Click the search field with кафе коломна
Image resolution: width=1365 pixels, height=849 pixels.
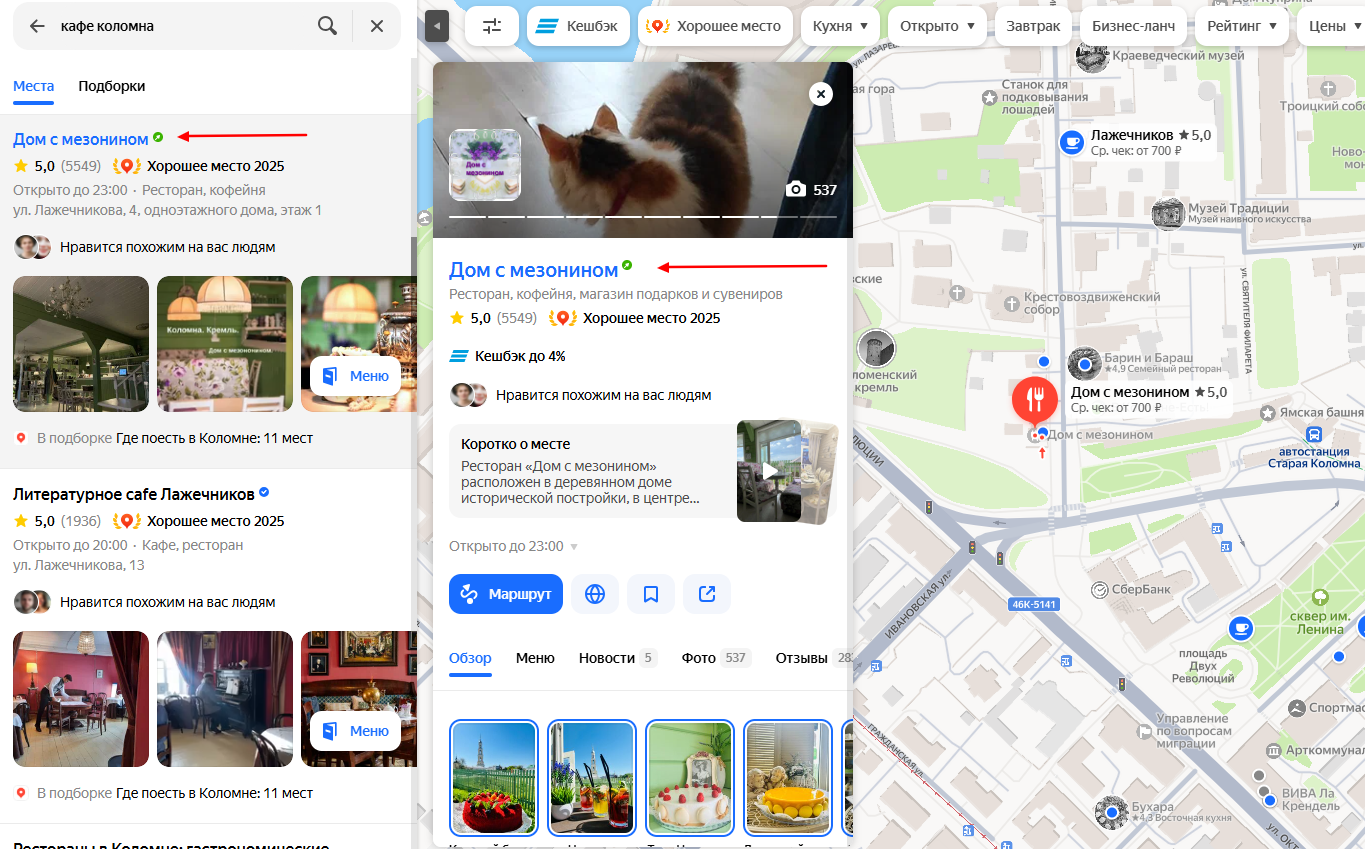click(182, 26)
